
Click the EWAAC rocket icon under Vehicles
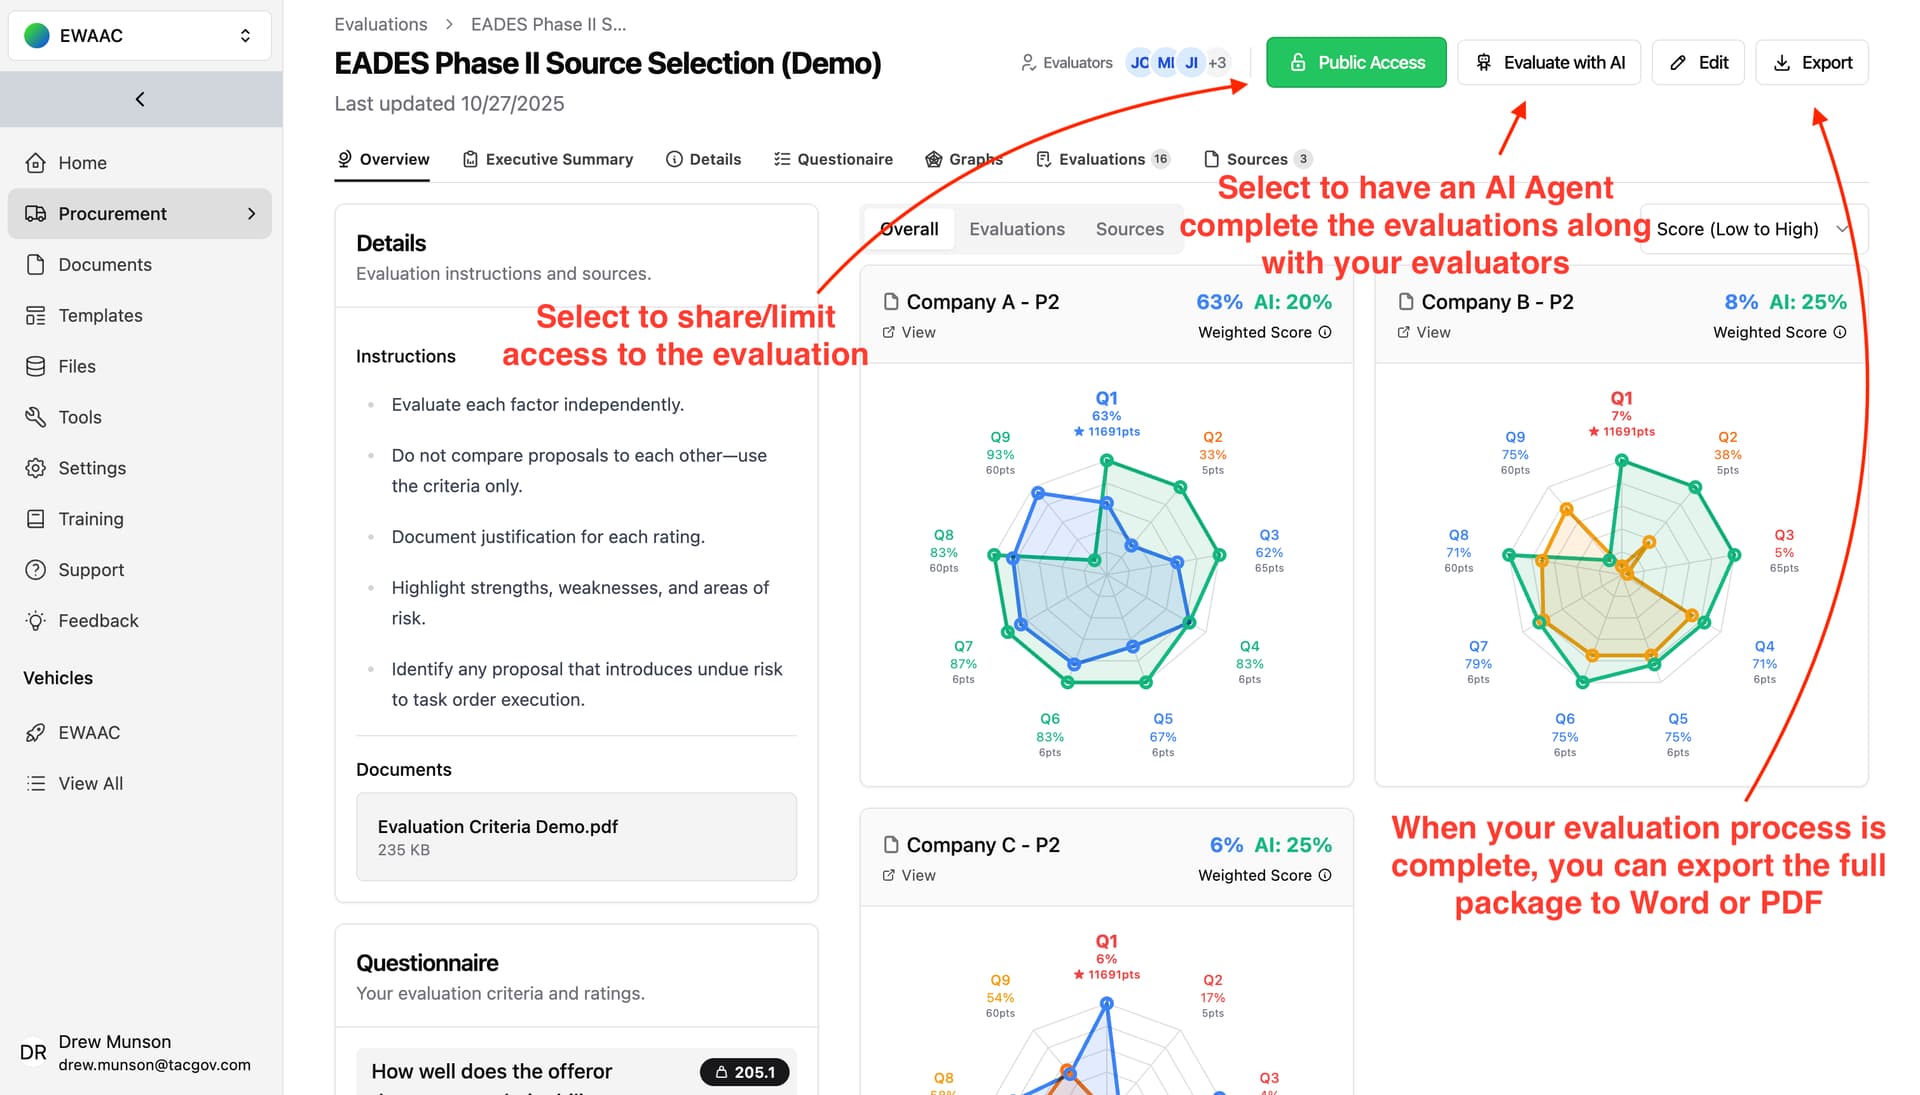coord(36,733)
